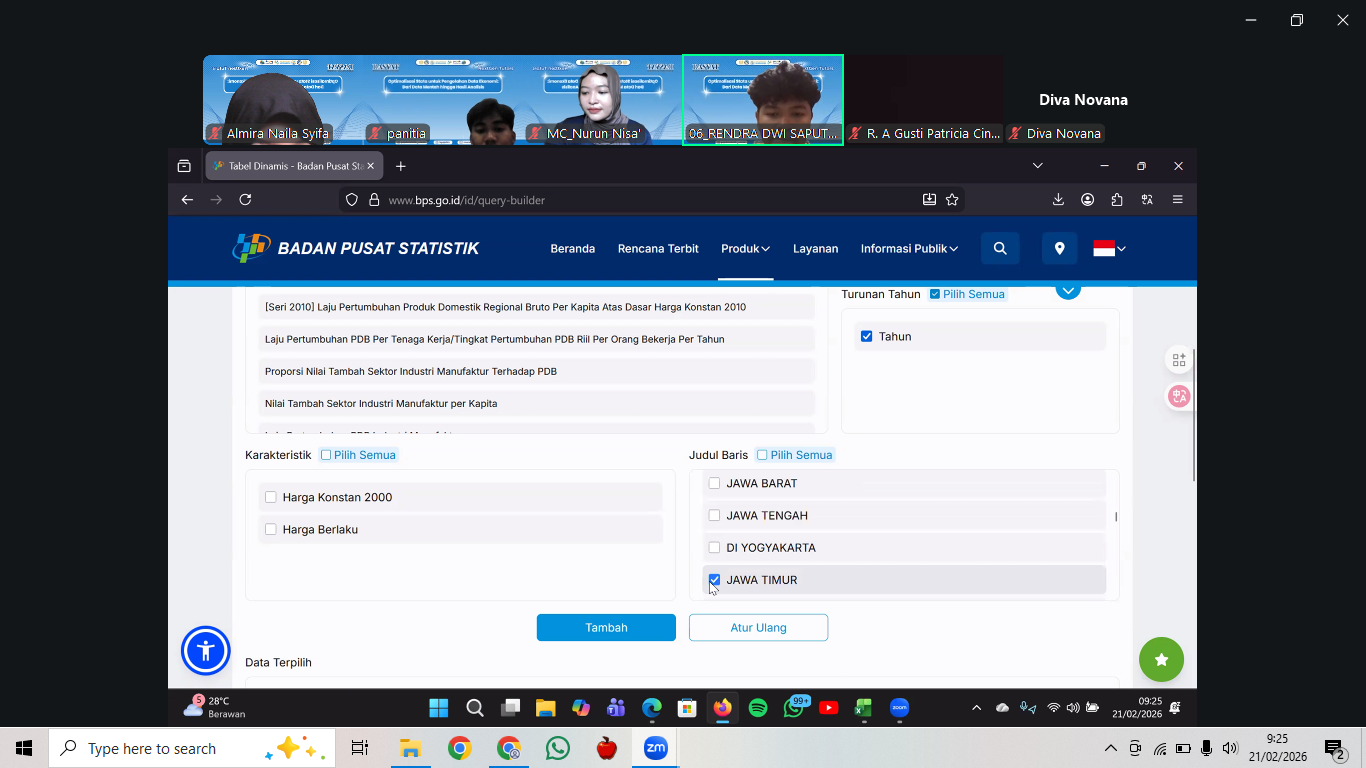Click the Atur Ulang reset button

click(x=758, y=628)
